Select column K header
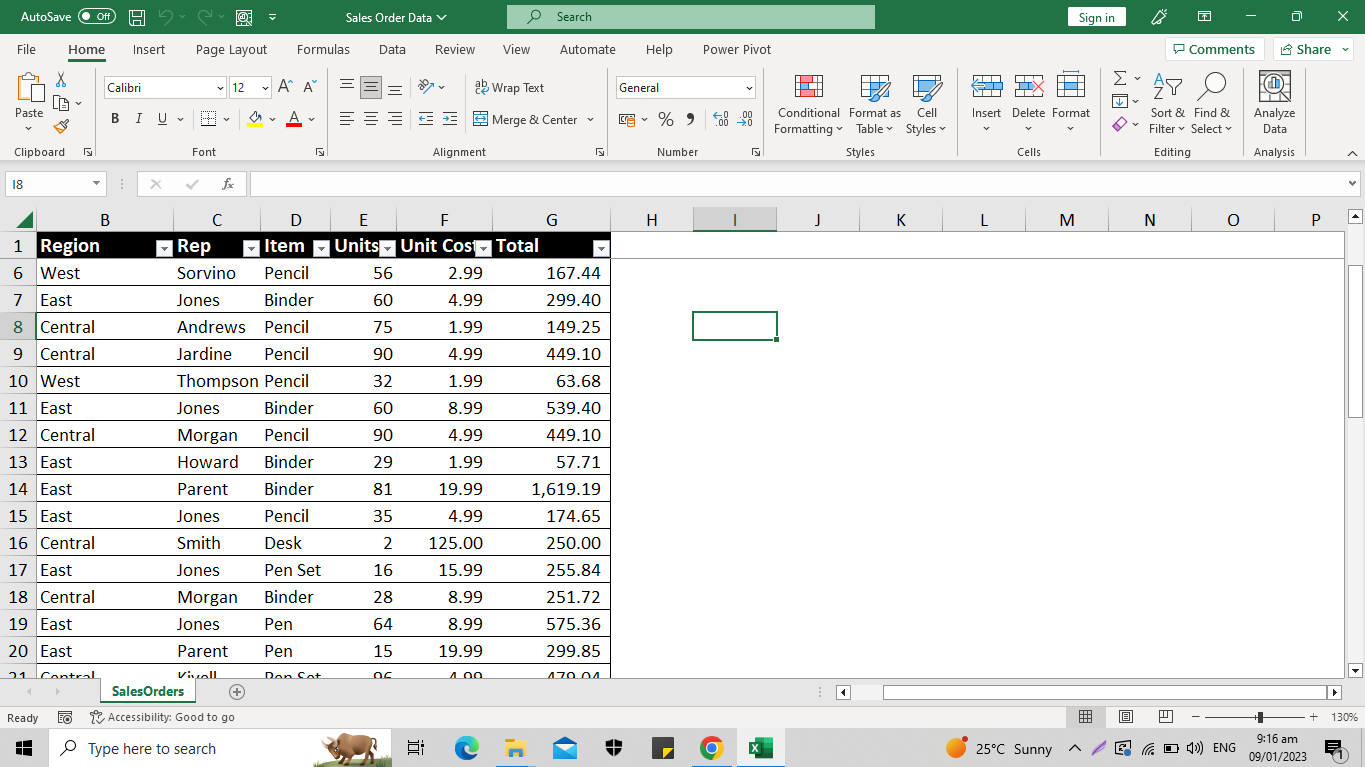 click(x=900, y=220)
